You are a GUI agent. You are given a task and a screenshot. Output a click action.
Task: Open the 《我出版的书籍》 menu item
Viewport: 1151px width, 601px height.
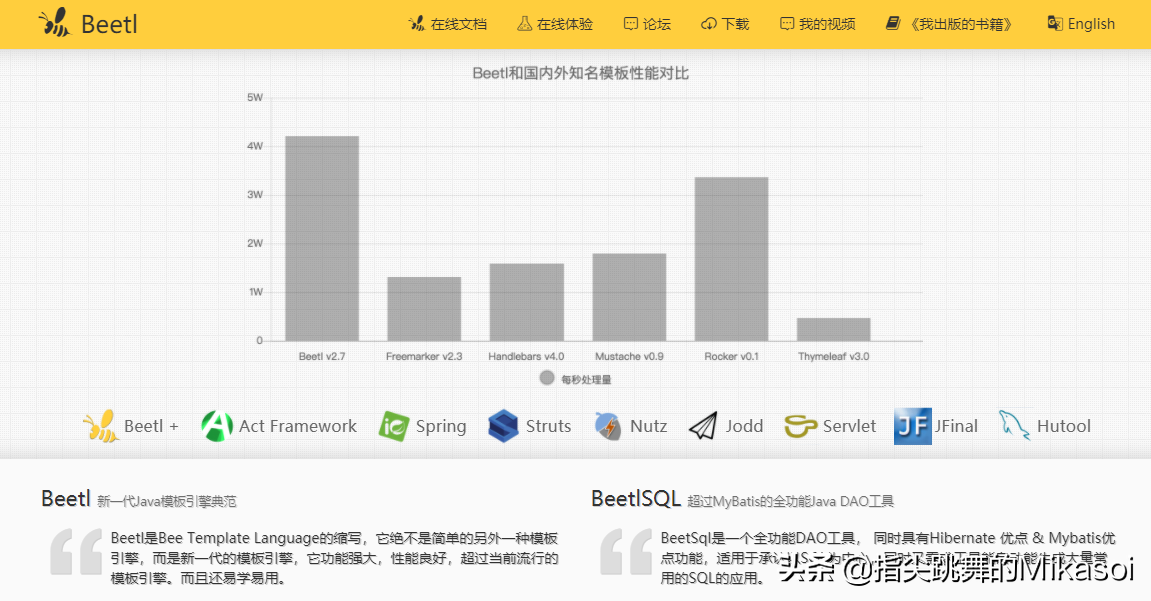[962, 24]
